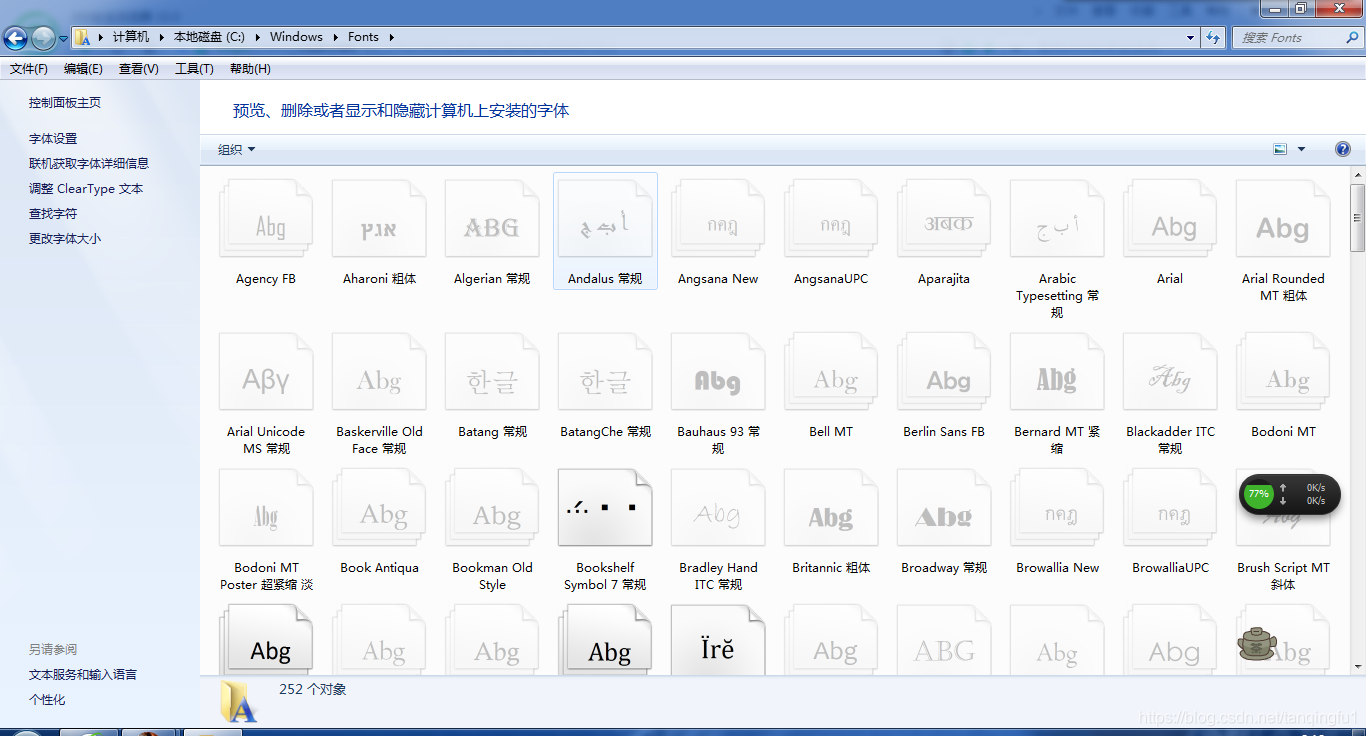1366x736 pixels.
Task: Select the AngsanaUPC font icon
Action: (x=831, y=220)
